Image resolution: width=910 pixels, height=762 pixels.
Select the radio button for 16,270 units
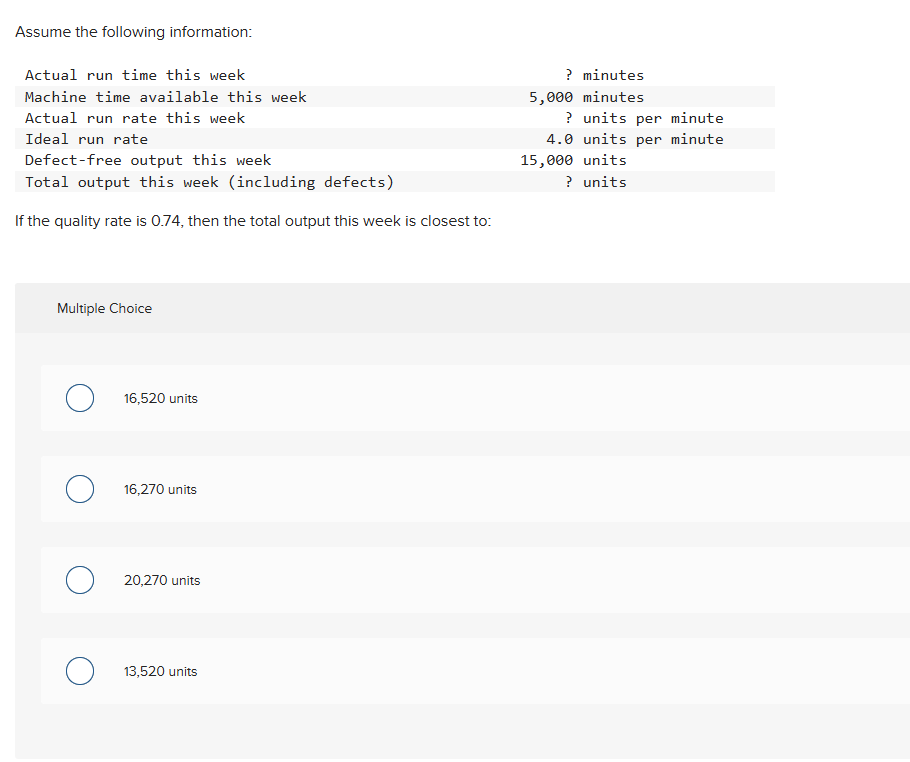point(80,489)
